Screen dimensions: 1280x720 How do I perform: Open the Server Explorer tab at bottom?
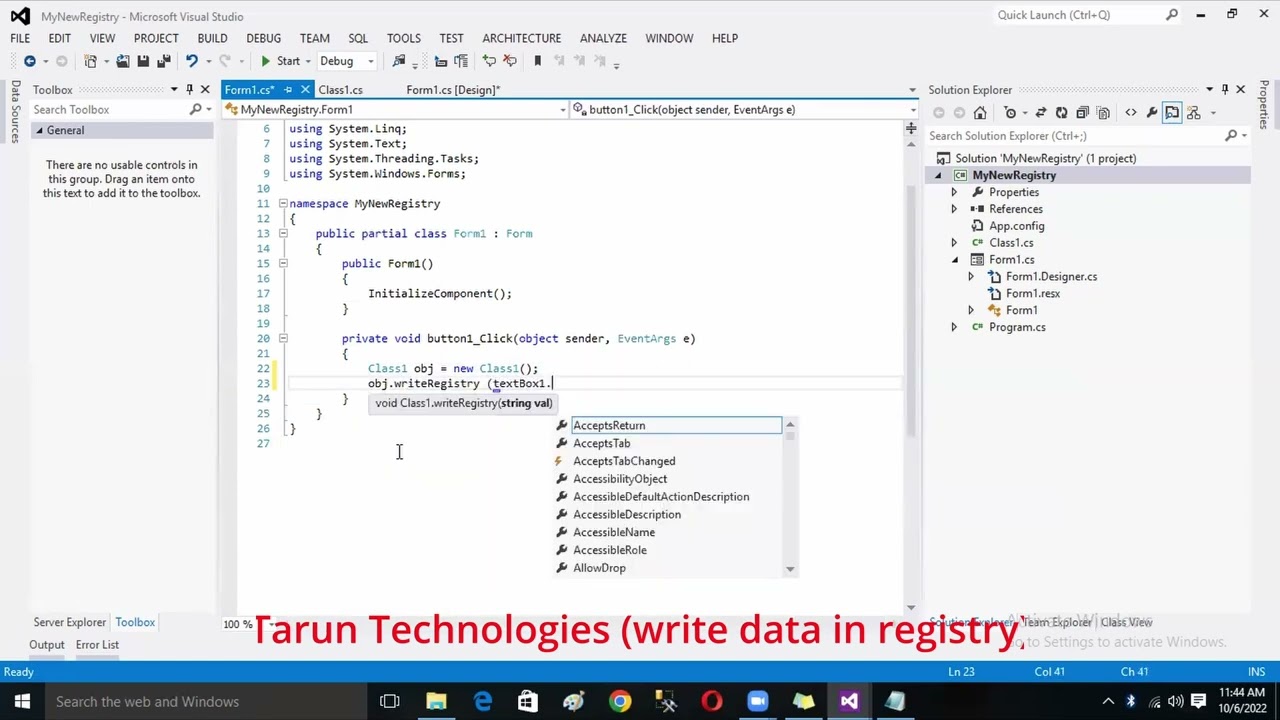click(x=69, y=622)
